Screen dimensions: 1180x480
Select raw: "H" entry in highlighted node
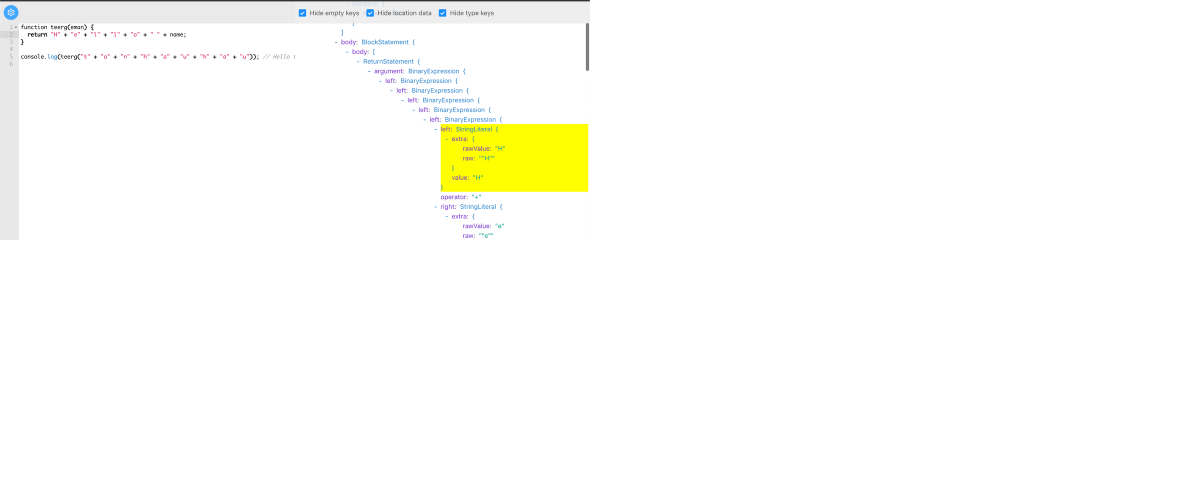point(479,159)
